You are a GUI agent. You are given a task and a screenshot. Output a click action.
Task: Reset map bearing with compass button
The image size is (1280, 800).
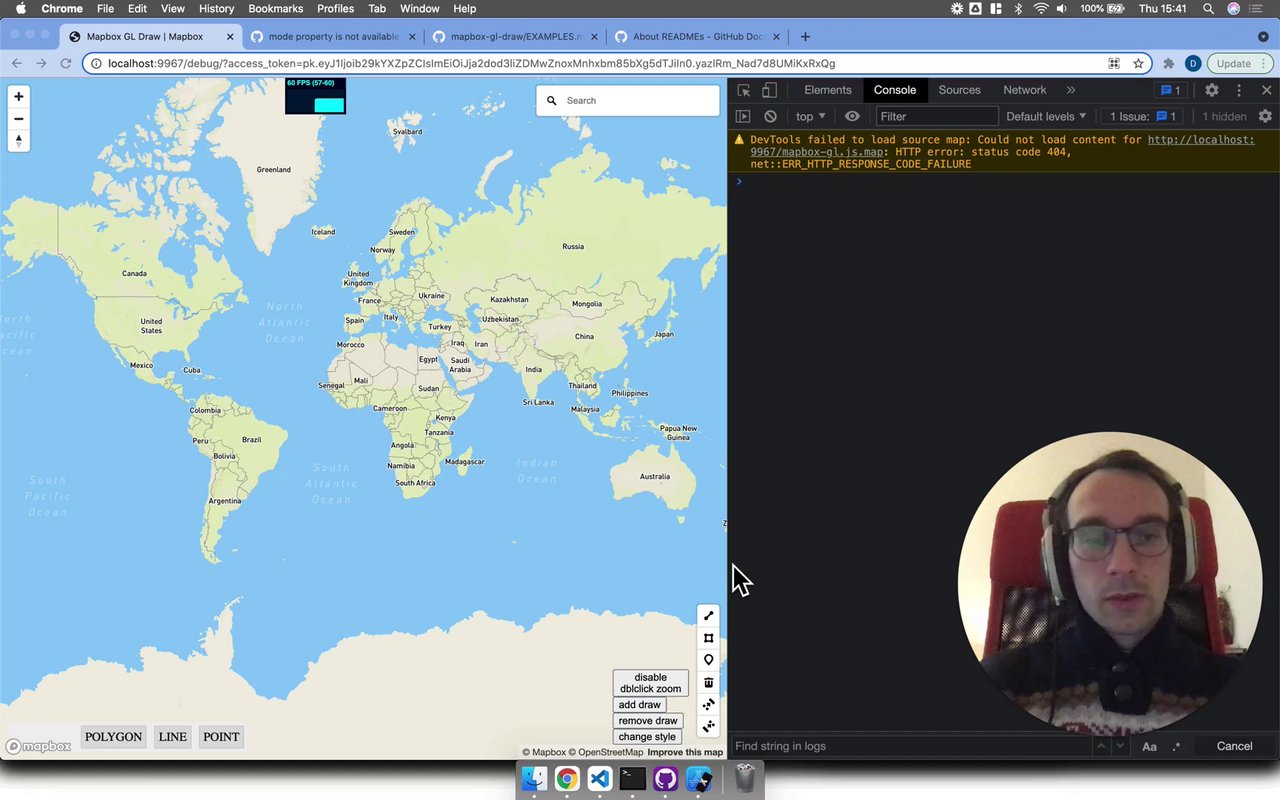[18, 141]
